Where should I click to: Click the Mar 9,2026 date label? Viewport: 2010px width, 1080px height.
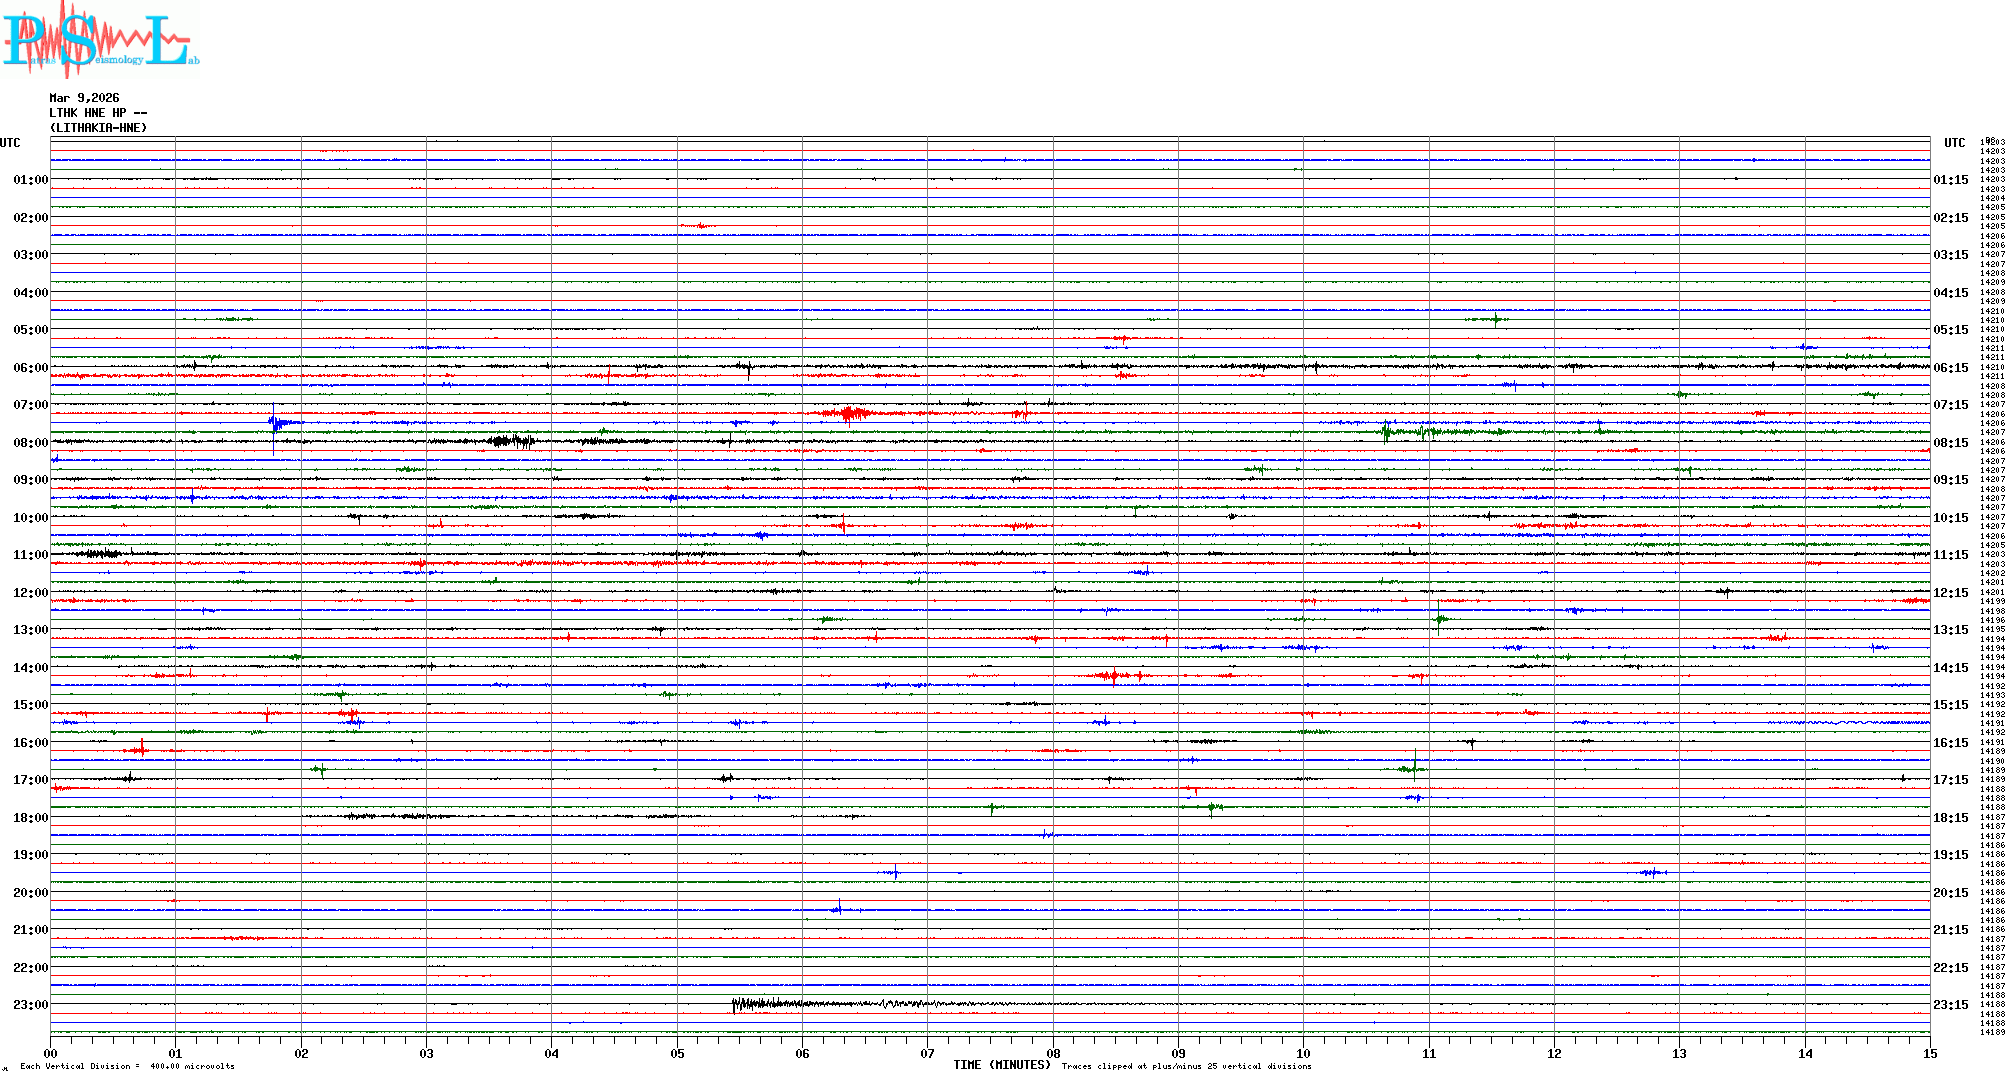[84, 98]
